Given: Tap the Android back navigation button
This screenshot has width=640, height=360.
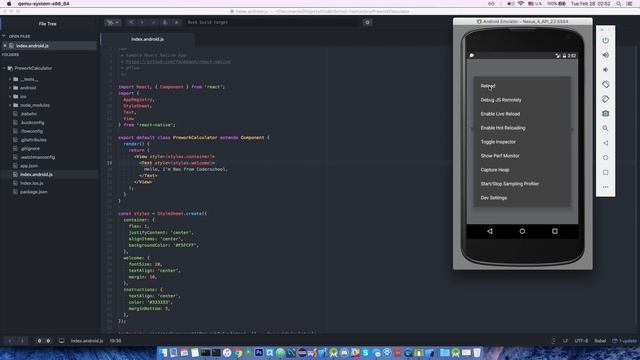Looking at the screenshot, I should click(490, 231).
